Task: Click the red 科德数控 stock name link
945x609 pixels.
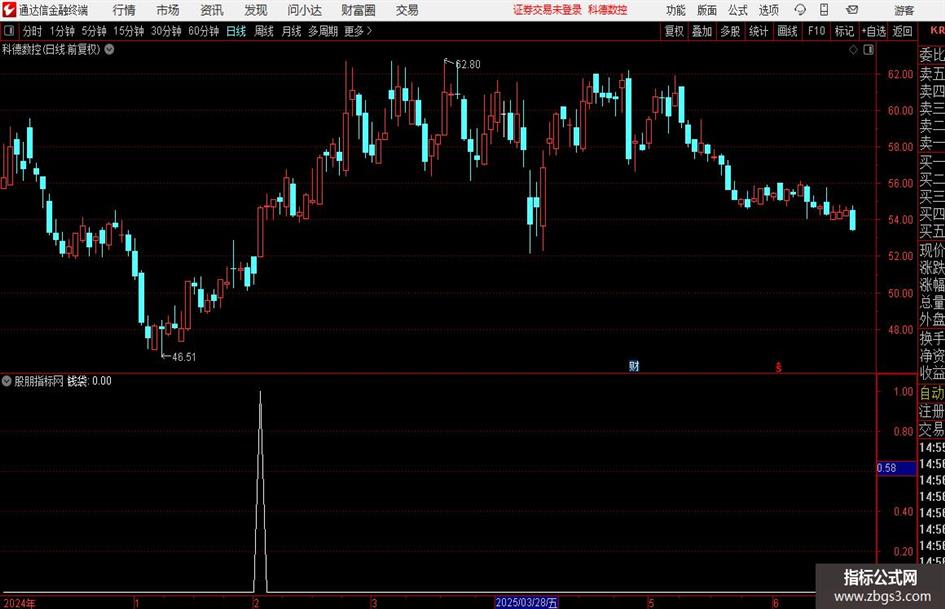Action: 608,10
